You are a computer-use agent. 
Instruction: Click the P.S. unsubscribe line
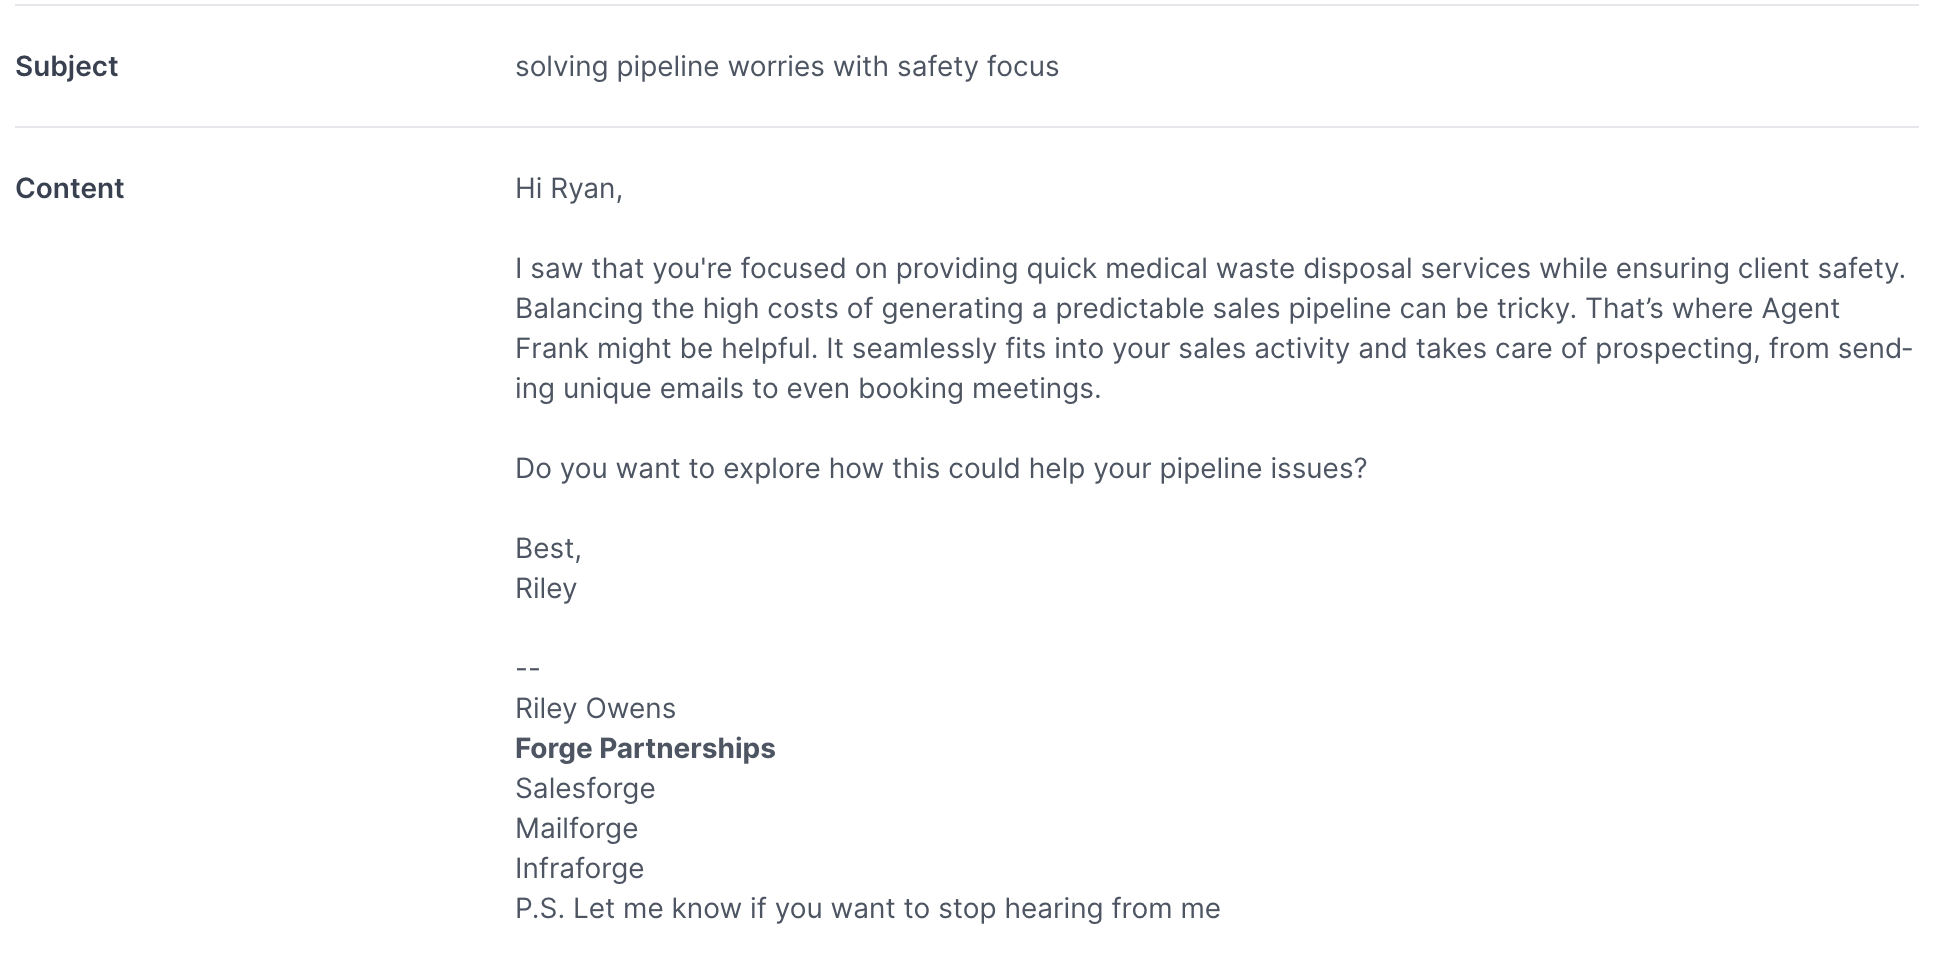coord(868,908)
